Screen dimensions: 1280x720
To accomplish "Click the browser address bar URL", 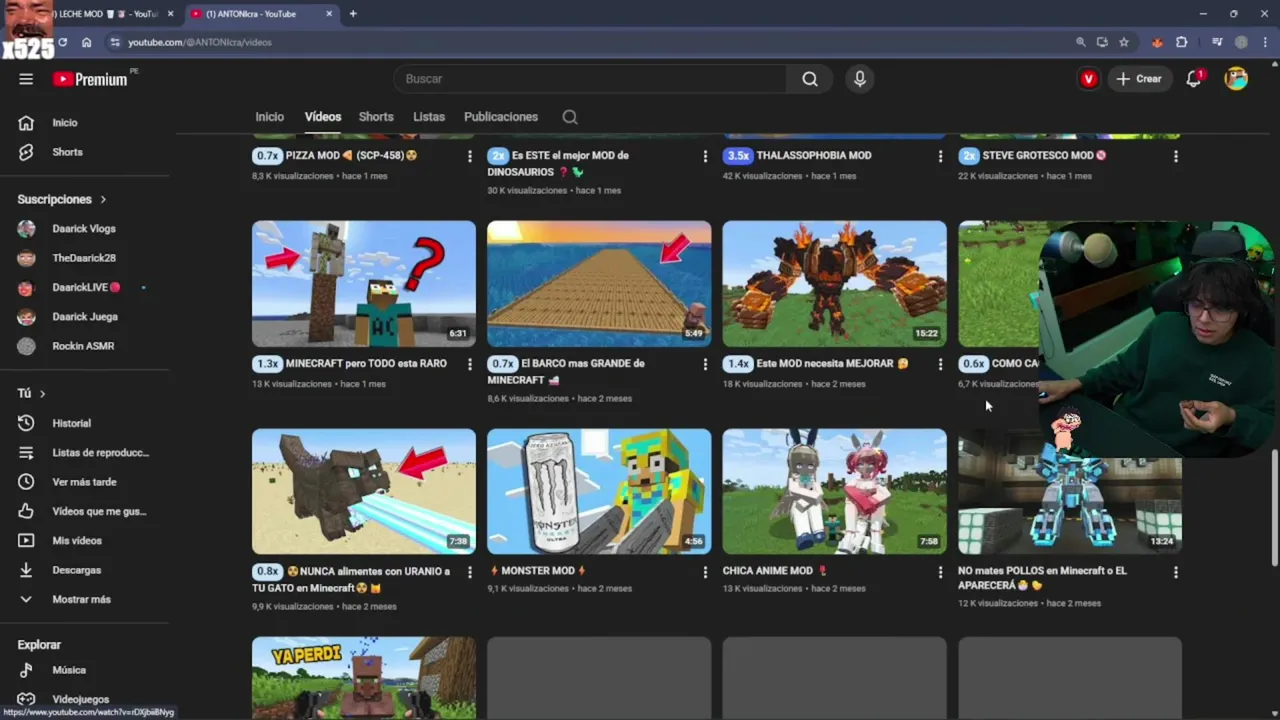I will [199, 42].
